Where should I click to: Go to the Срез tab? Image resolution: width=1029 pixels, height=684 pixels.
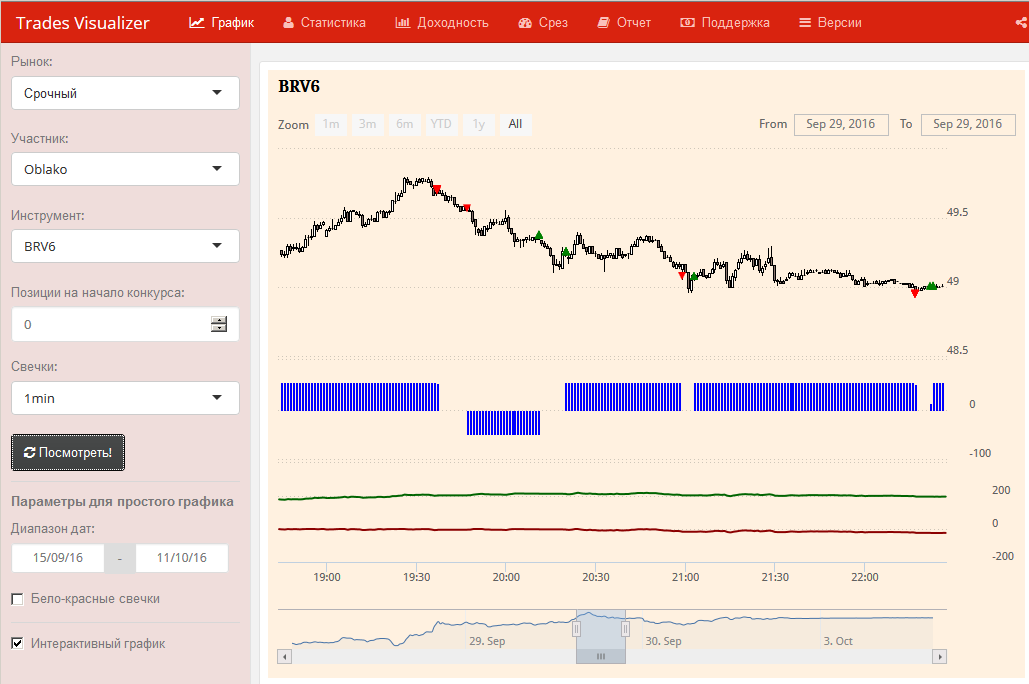pos(543,23)
